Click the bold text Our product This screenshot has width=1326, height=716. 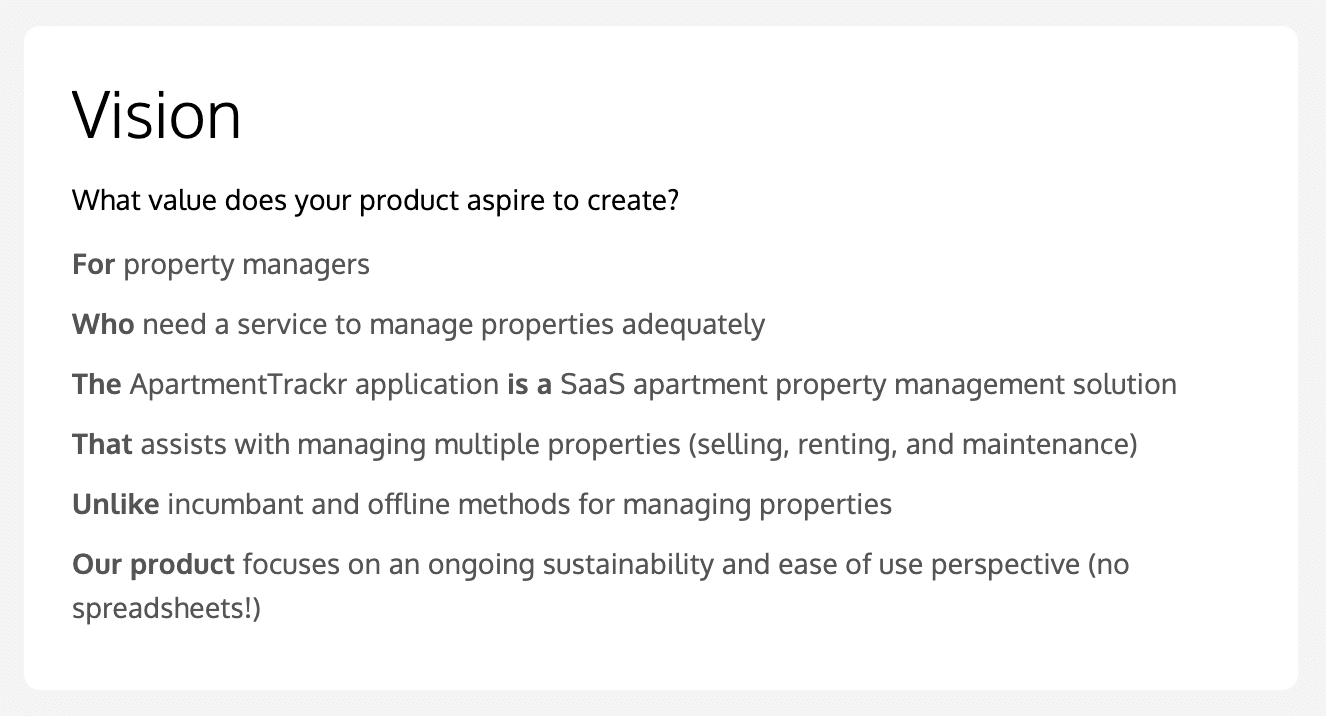coord(153,565)
